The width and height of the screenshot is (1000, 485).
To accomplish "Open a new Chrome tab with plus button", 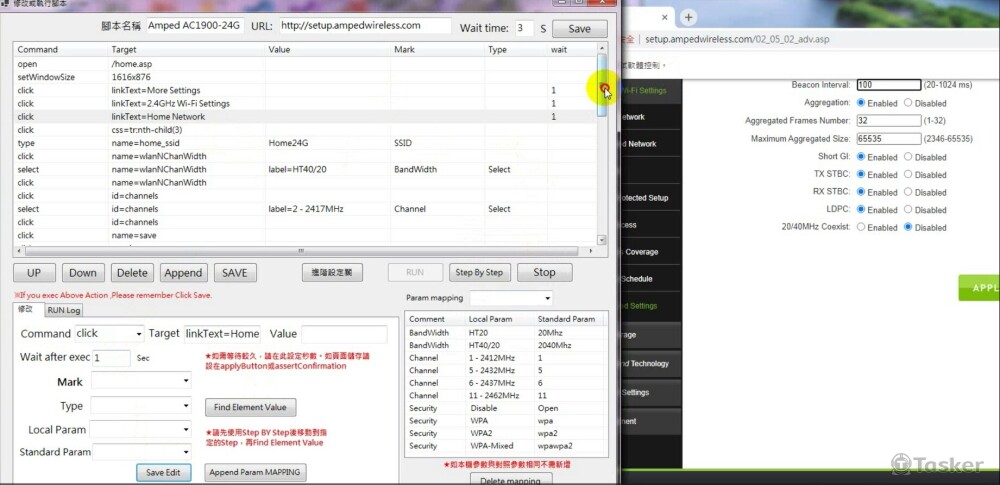I will pyautogui.click(x=688, y=17).
